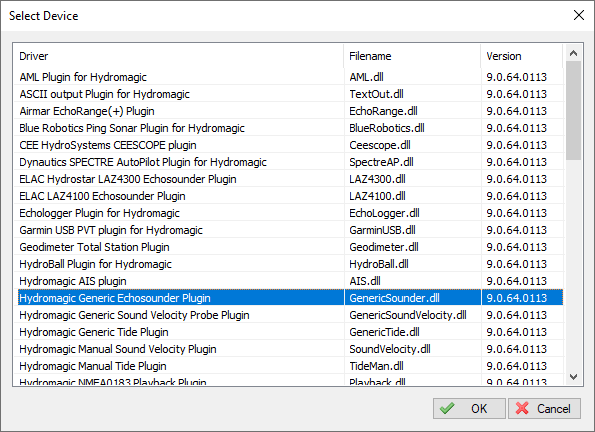Click the EchoLogger.dll filename cell
This screenshot has height=432, width=595.
[412, 213]
